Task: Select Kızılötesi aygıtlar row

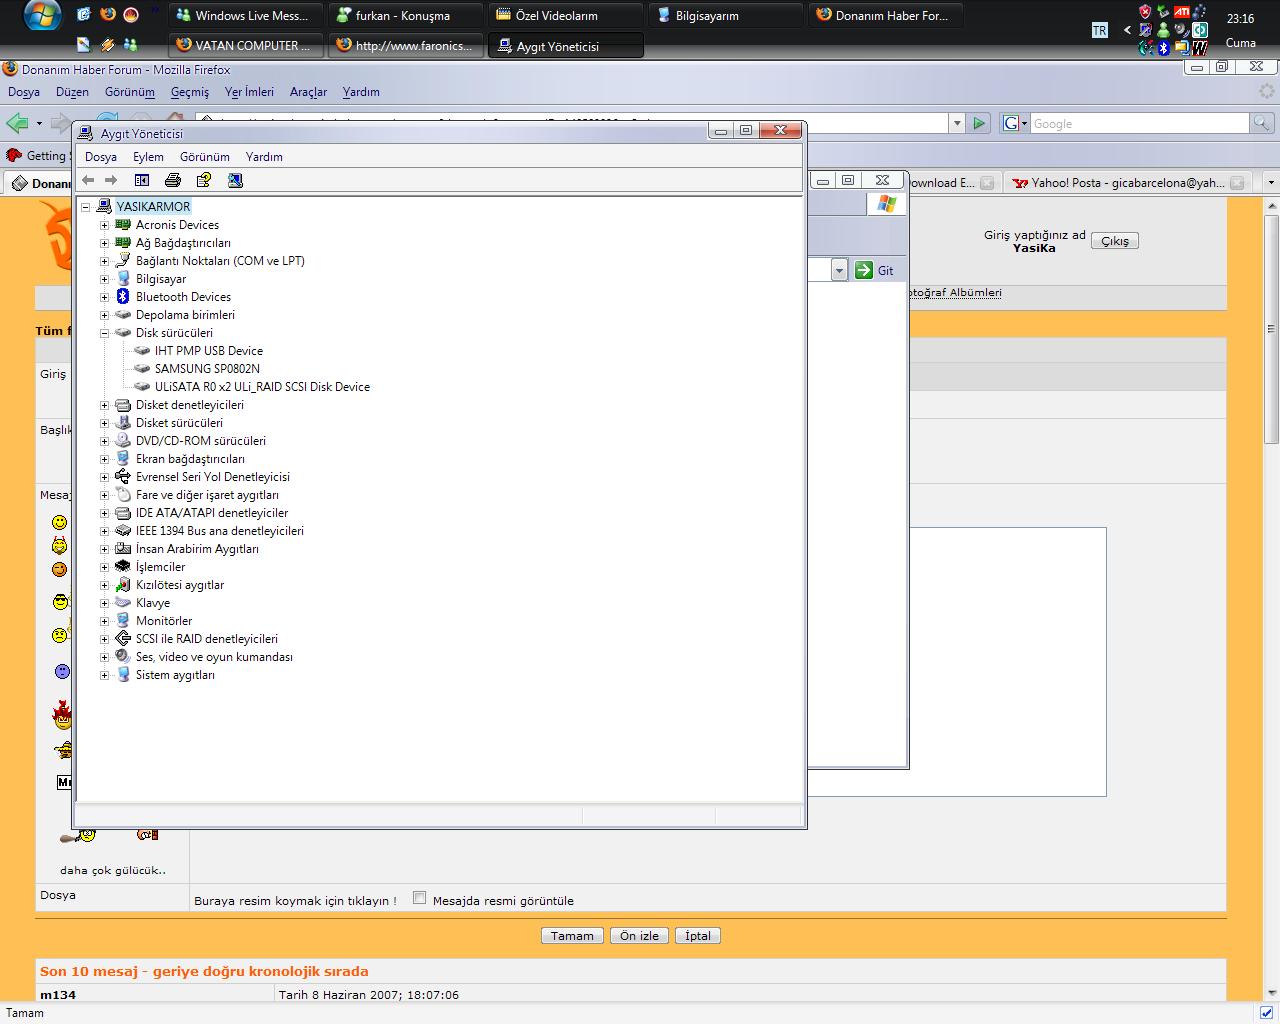Action: tap(180, 585)
